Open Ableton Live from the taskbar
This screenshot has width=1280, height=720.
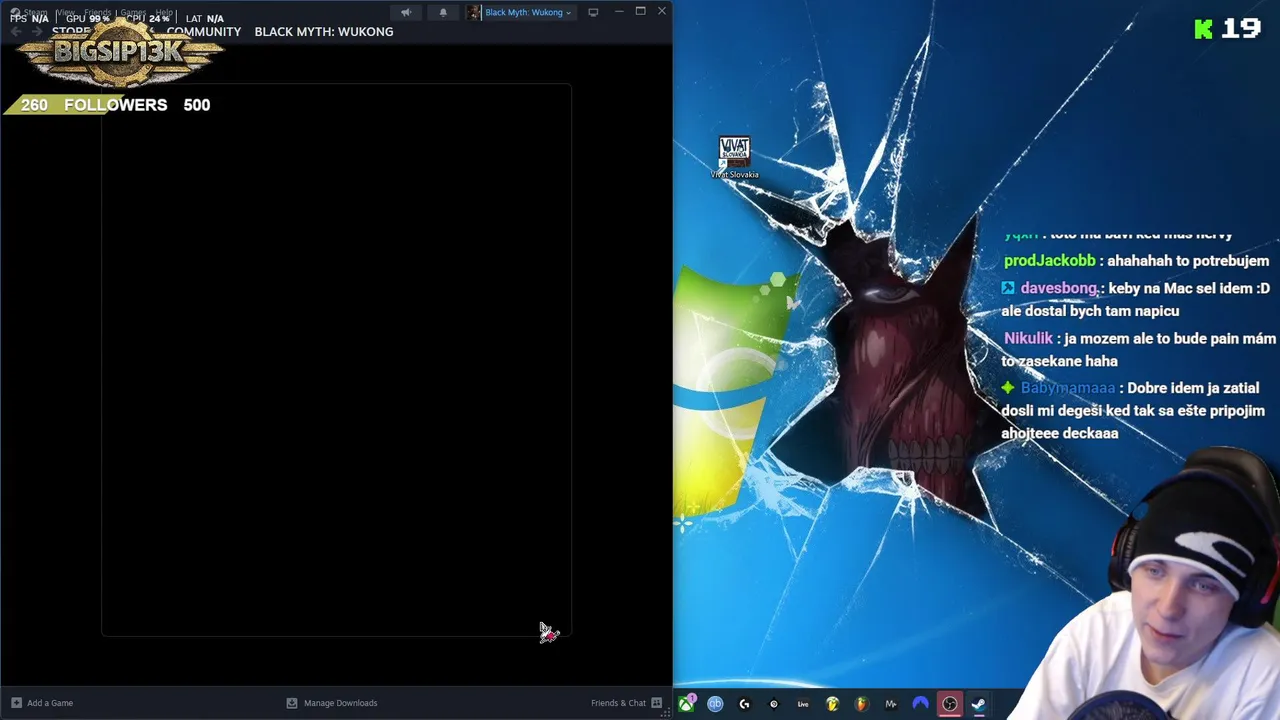803,704
